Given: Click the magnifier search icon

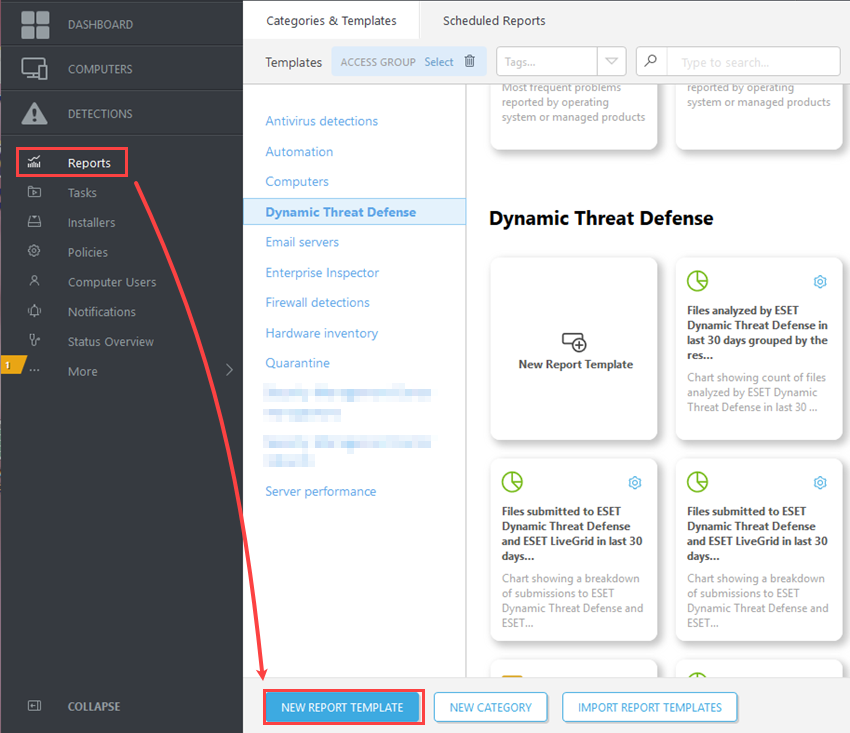Looking at the screenshot, I should 651,61.
